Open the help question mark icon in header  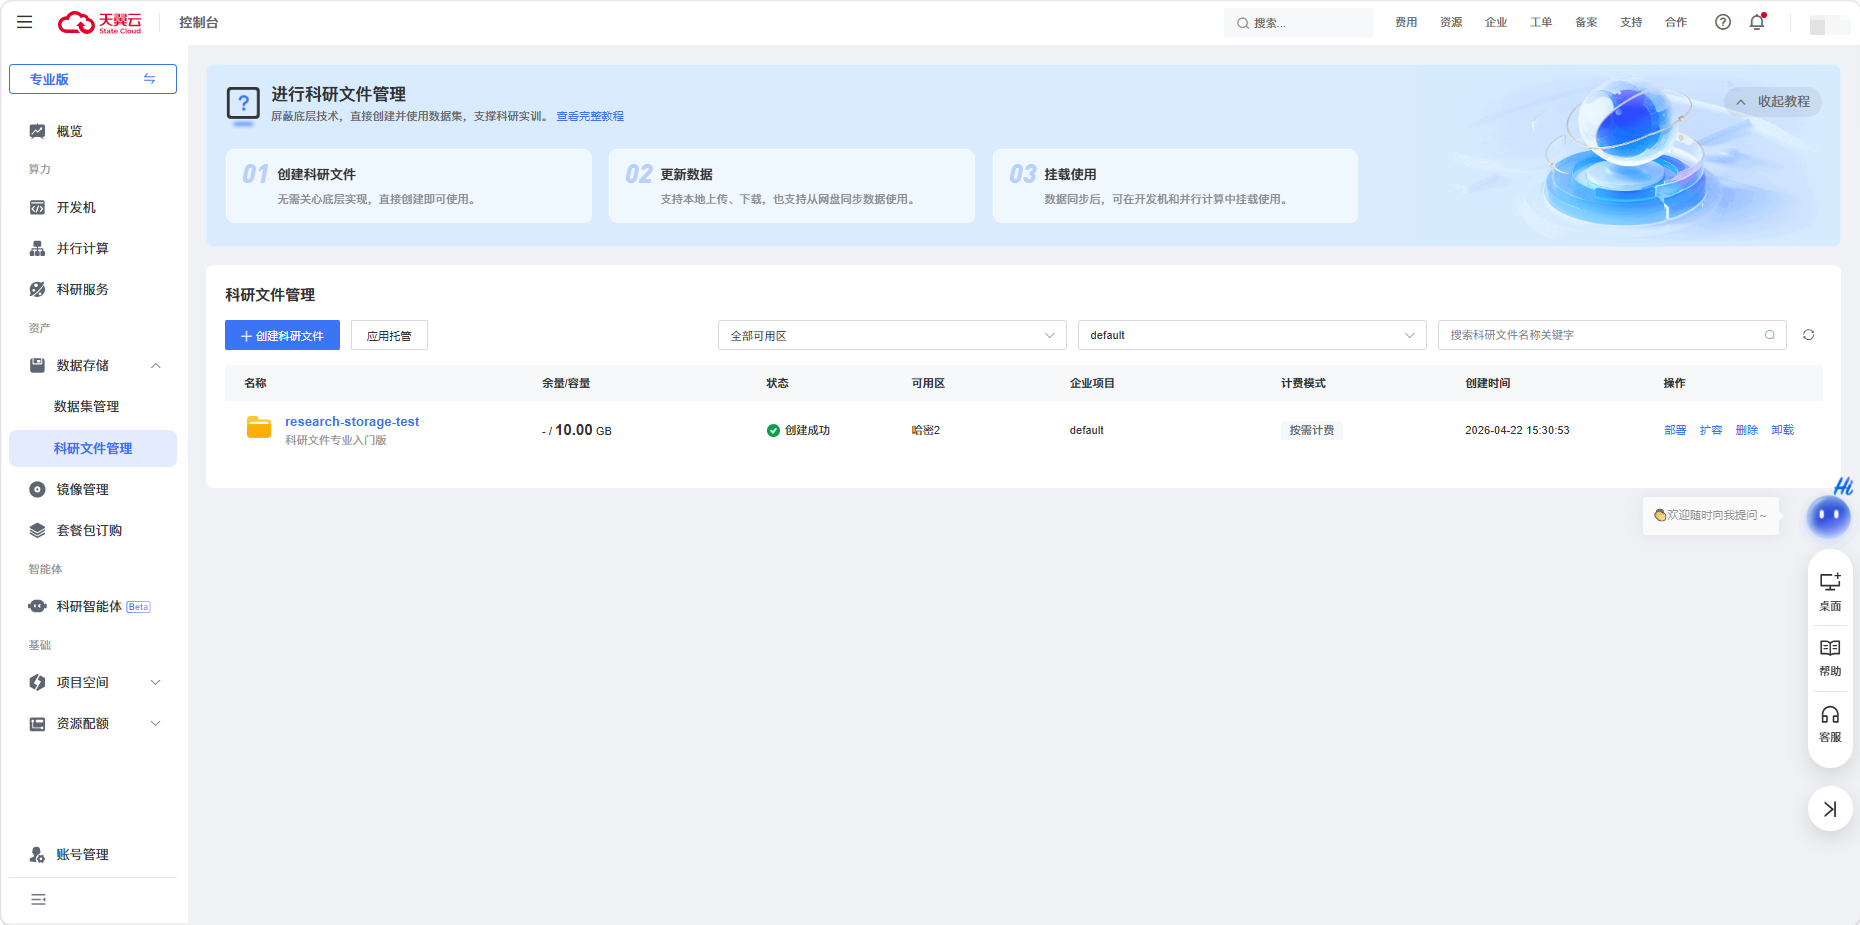(x=1722, y=22)
